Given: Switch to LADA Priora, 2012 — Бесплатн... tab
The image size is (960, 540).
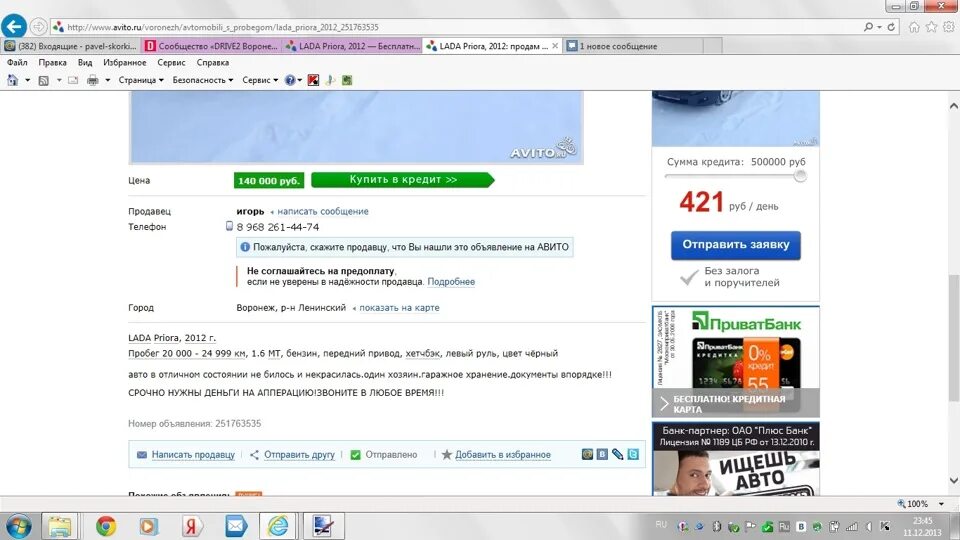Looking at the screenshot, I should (352, 46).
